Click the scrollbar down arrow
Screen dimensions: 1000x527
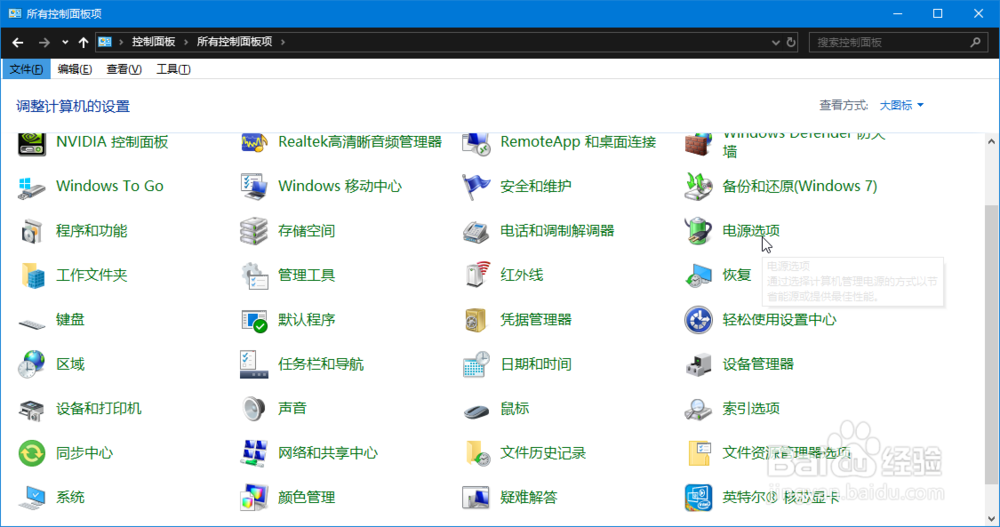[991, 518]
